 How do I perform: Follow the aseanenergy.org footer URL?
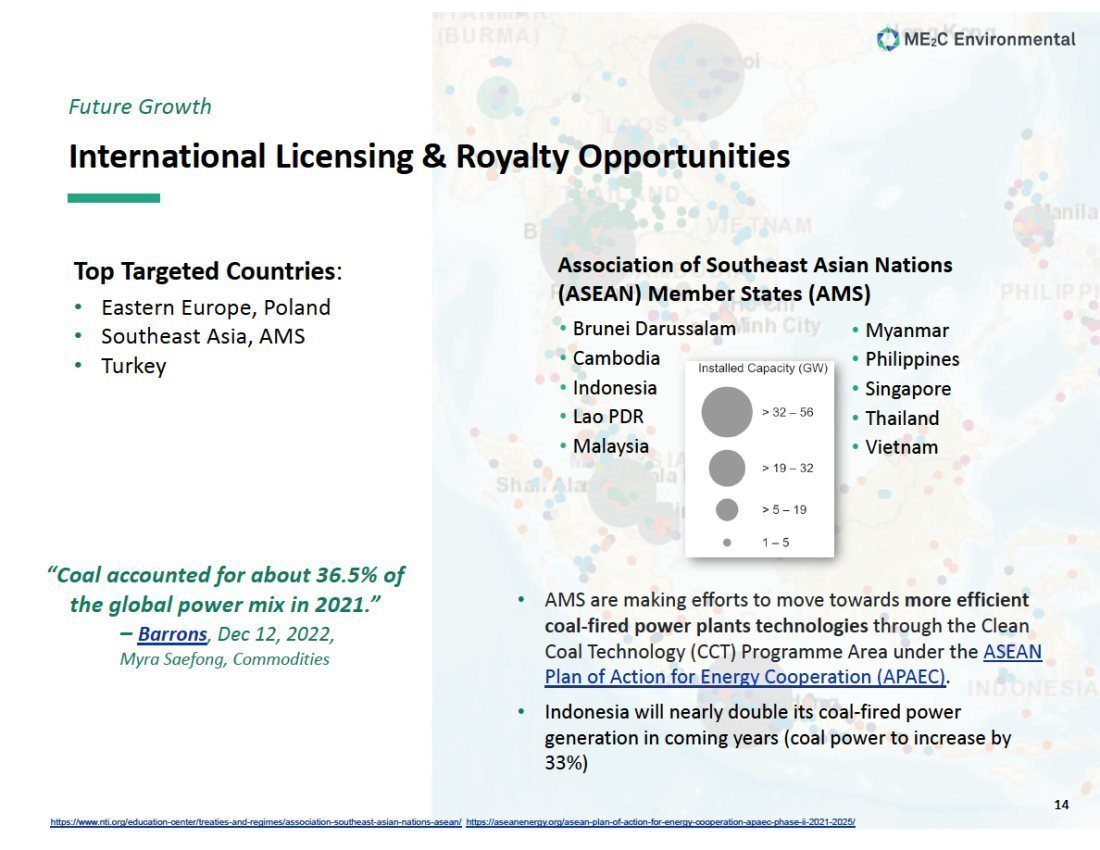[660, 822]
